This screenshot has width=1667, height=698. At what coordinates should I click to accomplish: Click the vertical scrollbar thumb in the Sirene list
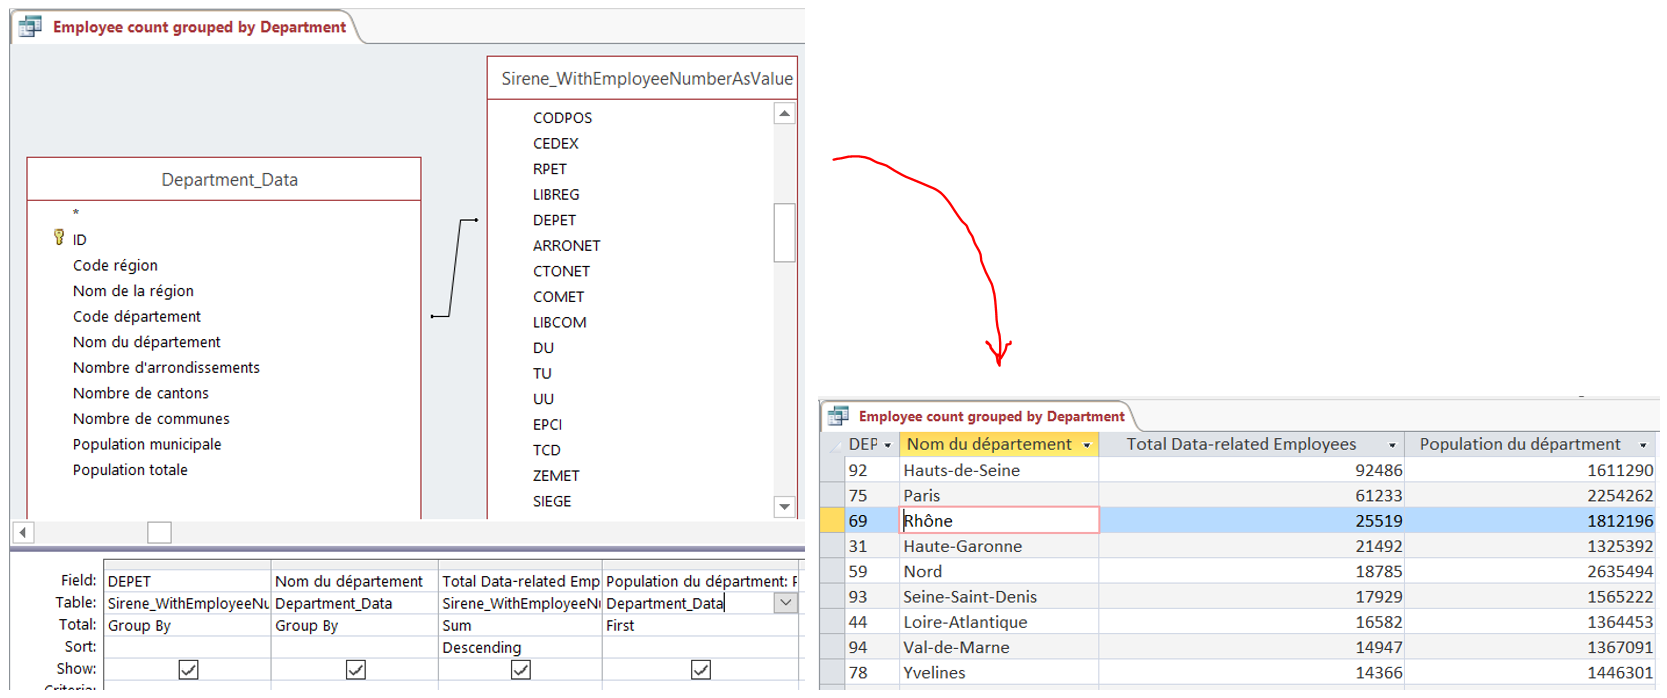(785, 232)
